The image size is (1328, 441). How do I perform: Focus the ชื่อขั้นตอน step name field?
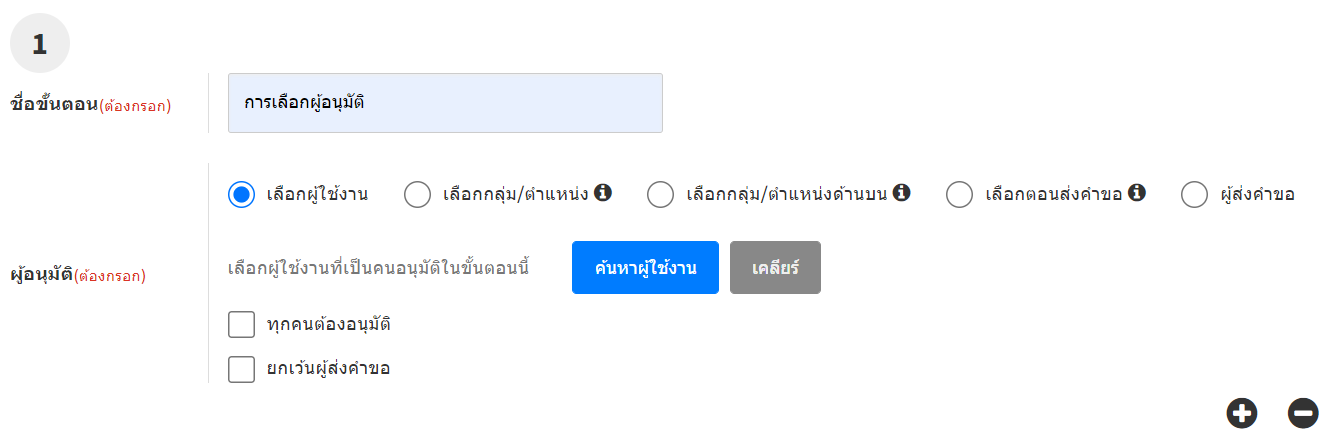(445, 103)
